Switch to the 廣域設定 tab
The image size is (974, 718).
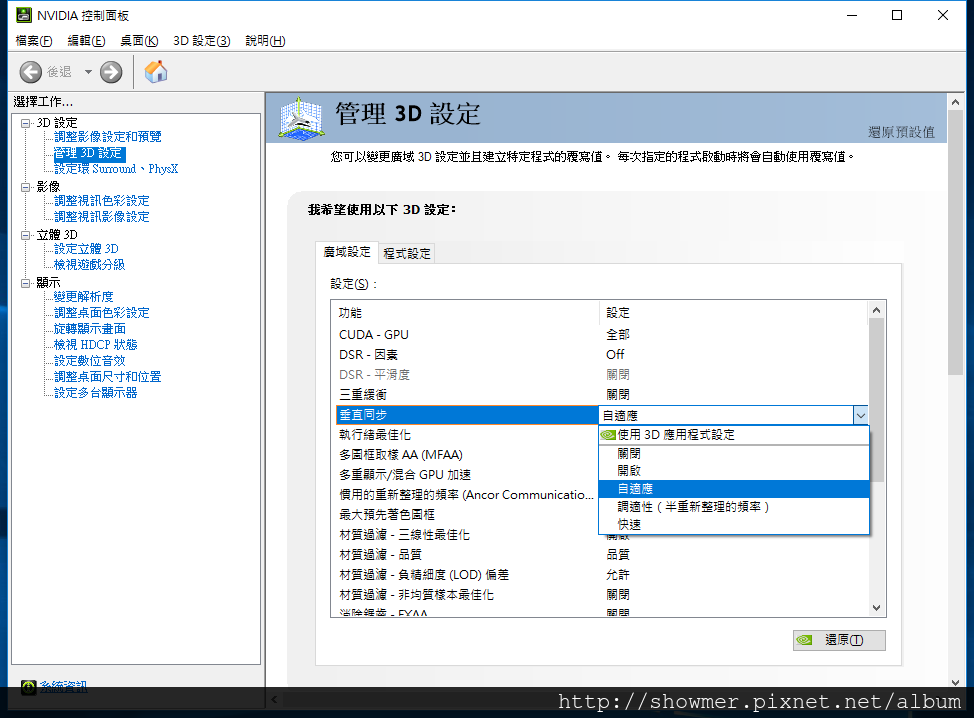347,252
